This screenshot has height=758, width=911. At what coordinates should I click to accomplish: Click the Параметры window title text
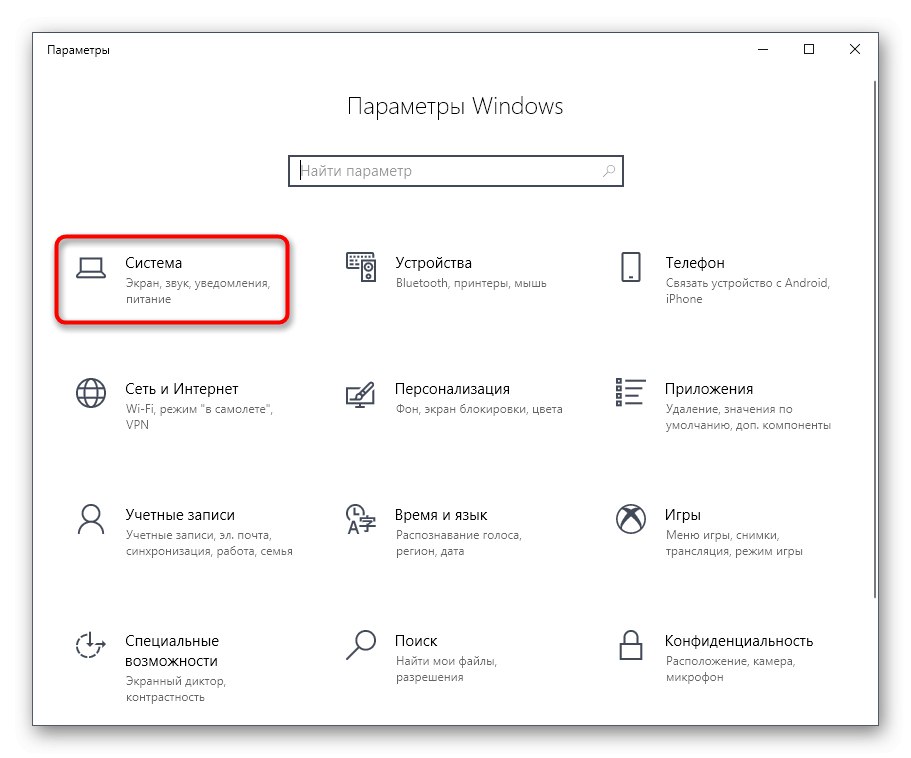tap(78, 50)
